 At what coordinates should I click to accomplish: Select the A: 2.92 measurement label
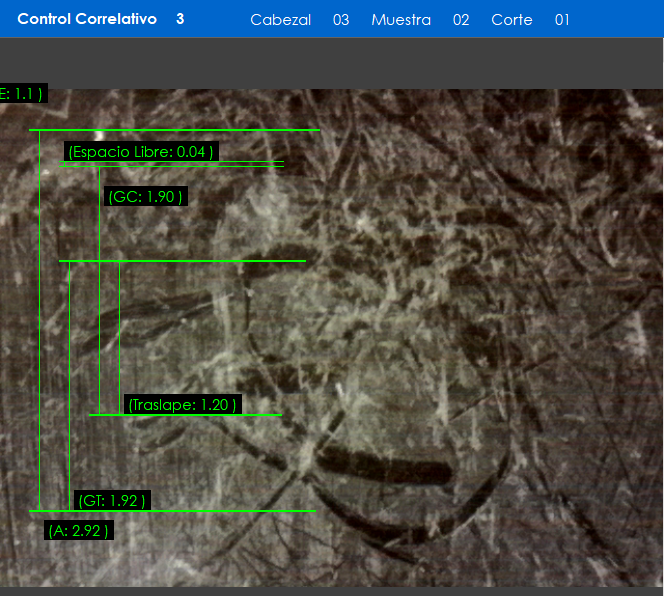(x=78, y=531)
